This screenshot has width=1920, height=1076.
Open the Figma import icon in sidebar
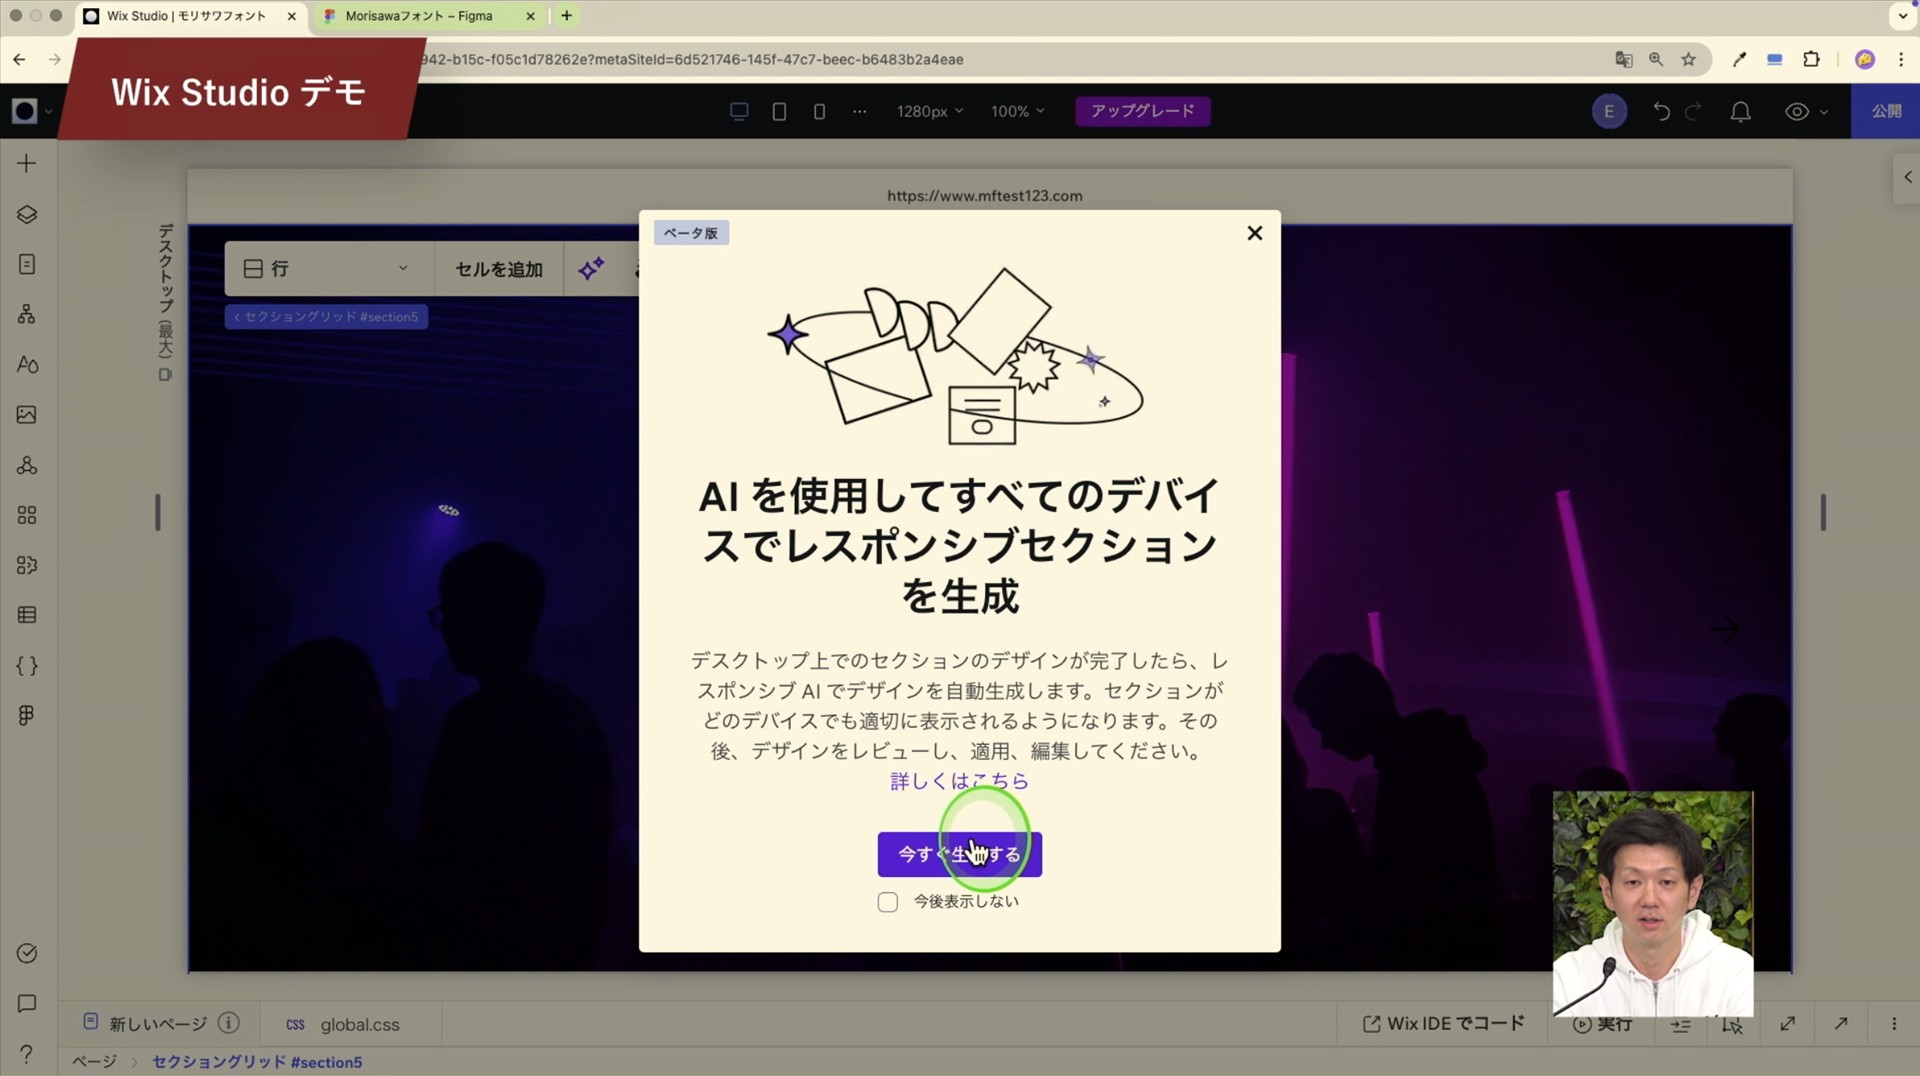click(27, 716)
